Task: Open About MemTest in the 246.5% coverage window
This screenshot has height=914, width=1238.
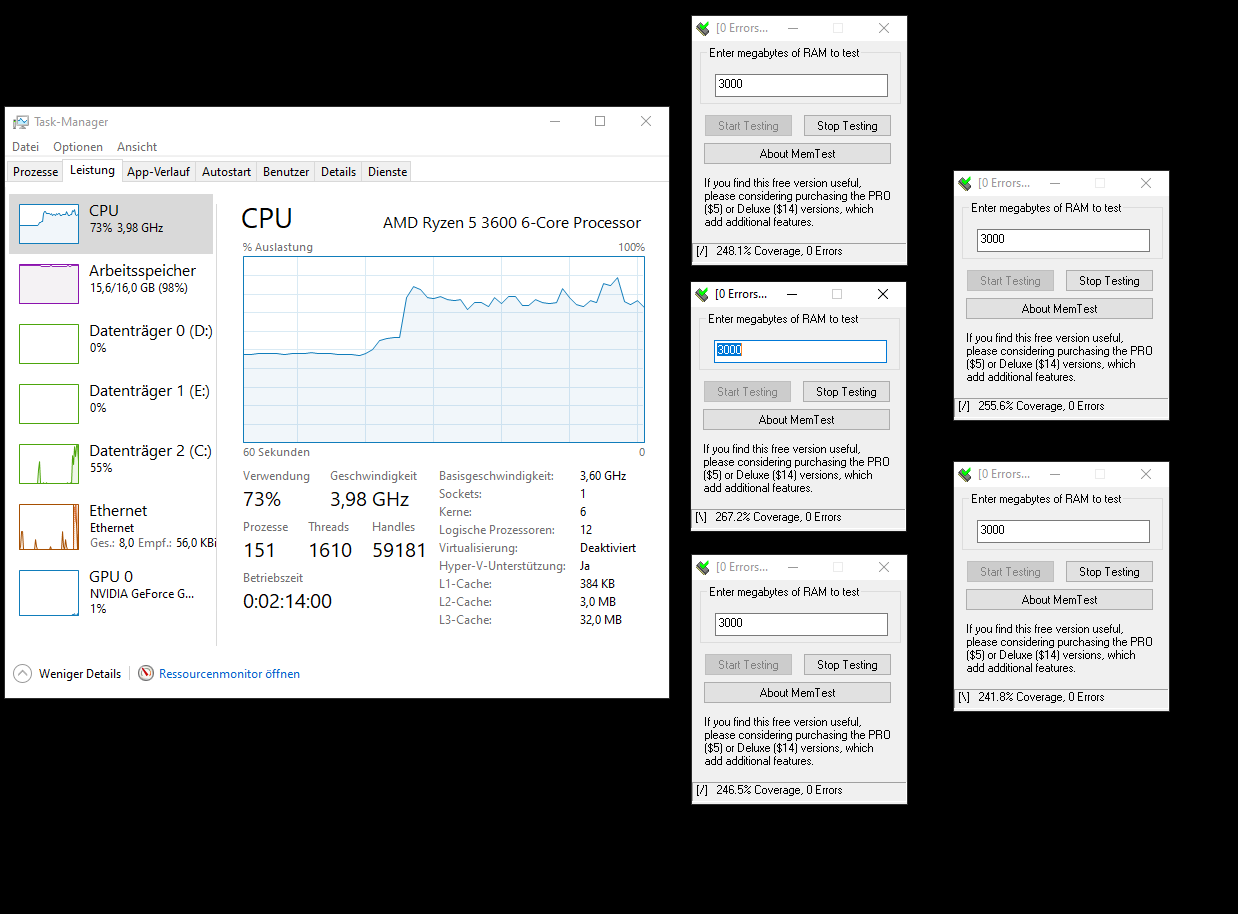Action: tap(797, 693)
